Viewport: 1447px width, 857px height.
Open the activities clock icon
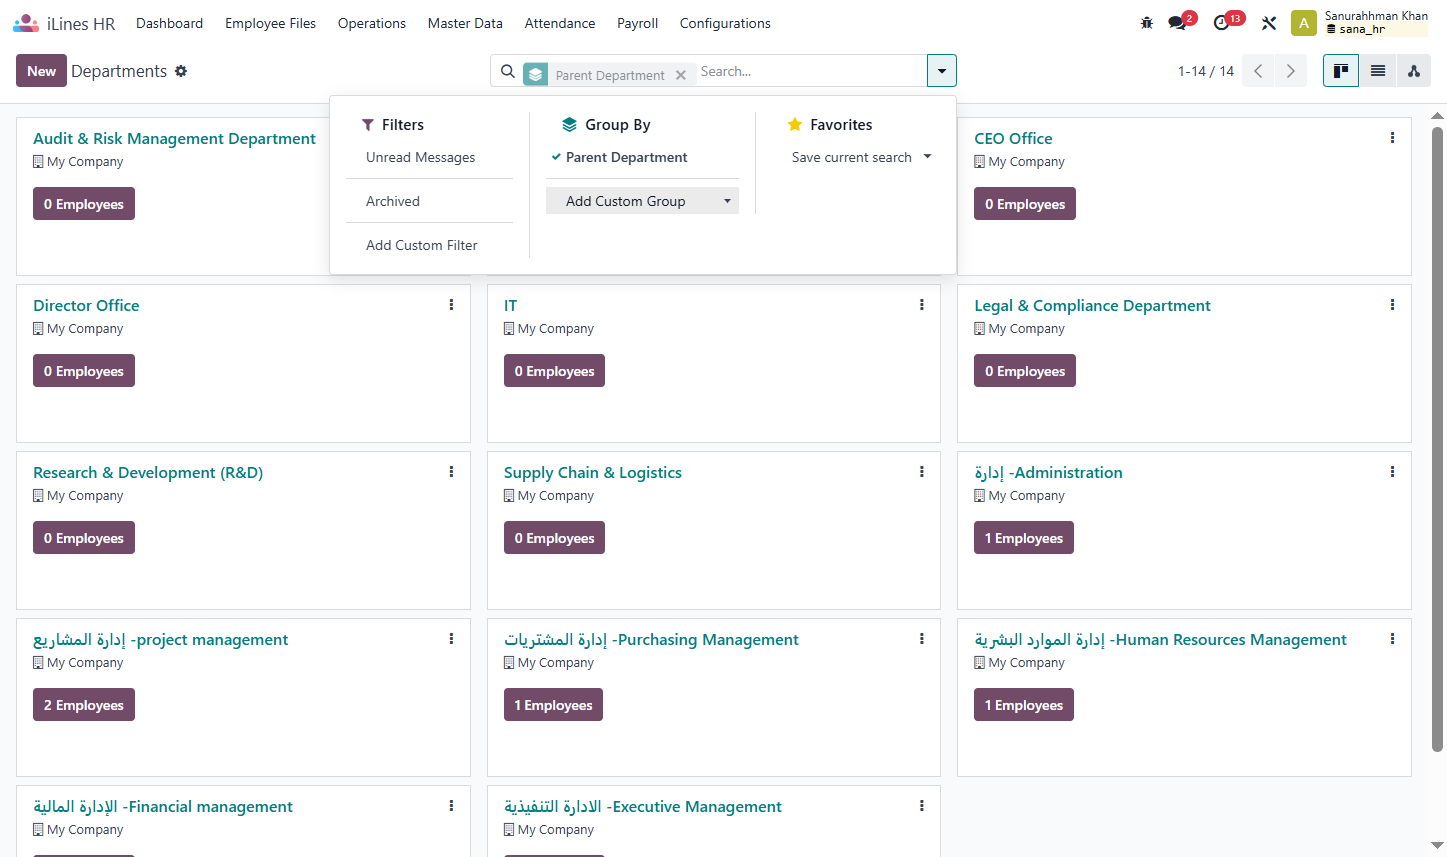(x=1221, y=23)
